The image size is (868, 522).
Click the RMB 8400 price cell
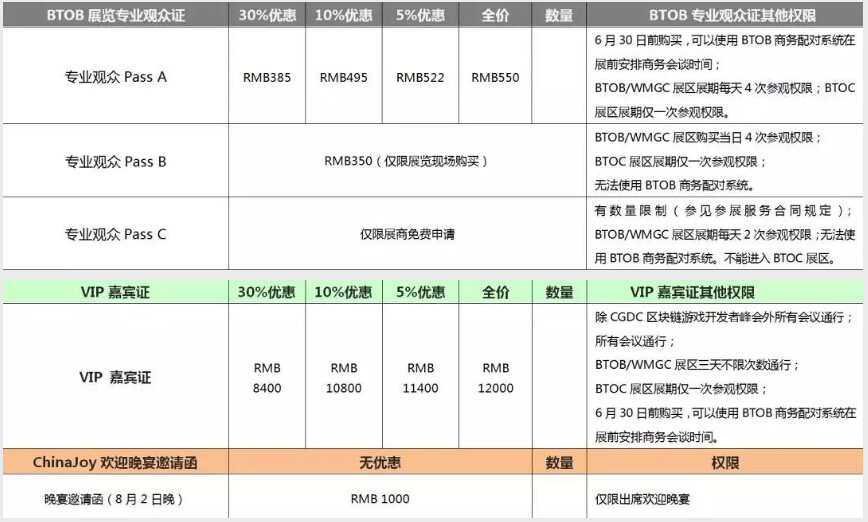[267, 378]
